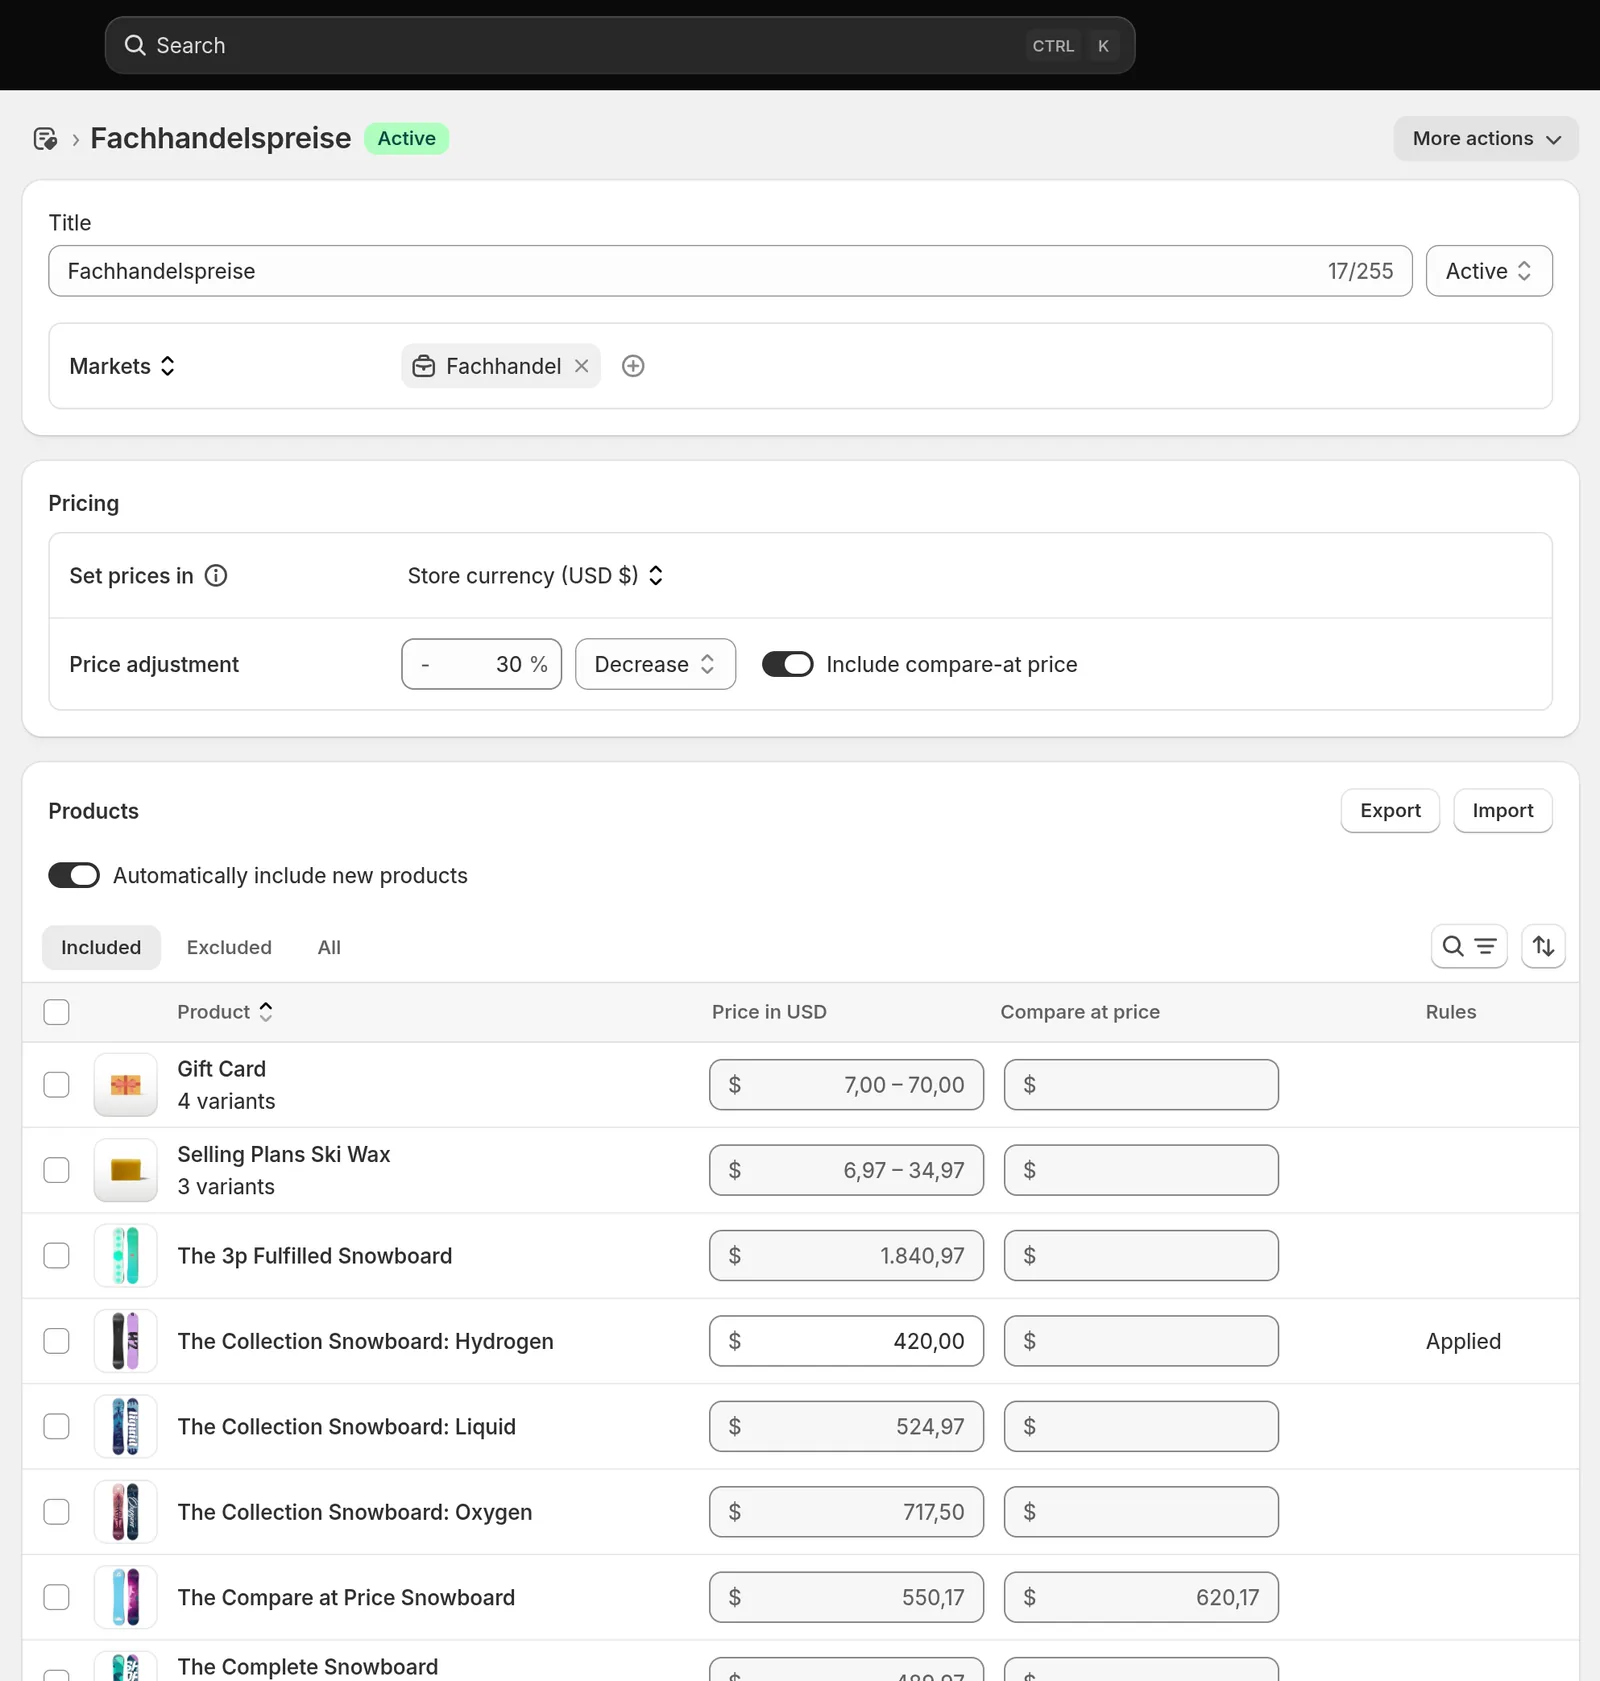
Task: Open the Gift Card product link
Action: (x=222, y=1069)
